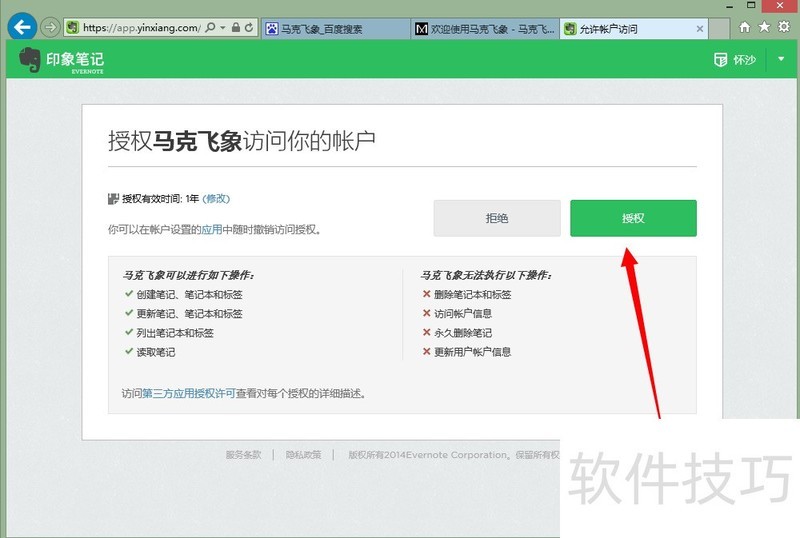This screenshot has height=538, width=800.
Task: Click the text 永久删除笔记
Action: (x=463, y=333)
